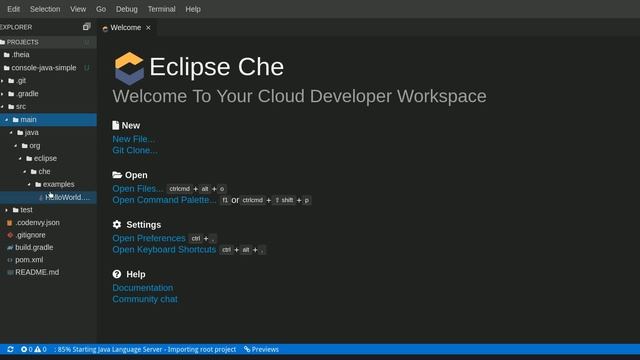Click the Open Files... link
This screenshot has width=640, height=360.
(x=137, y=189)
